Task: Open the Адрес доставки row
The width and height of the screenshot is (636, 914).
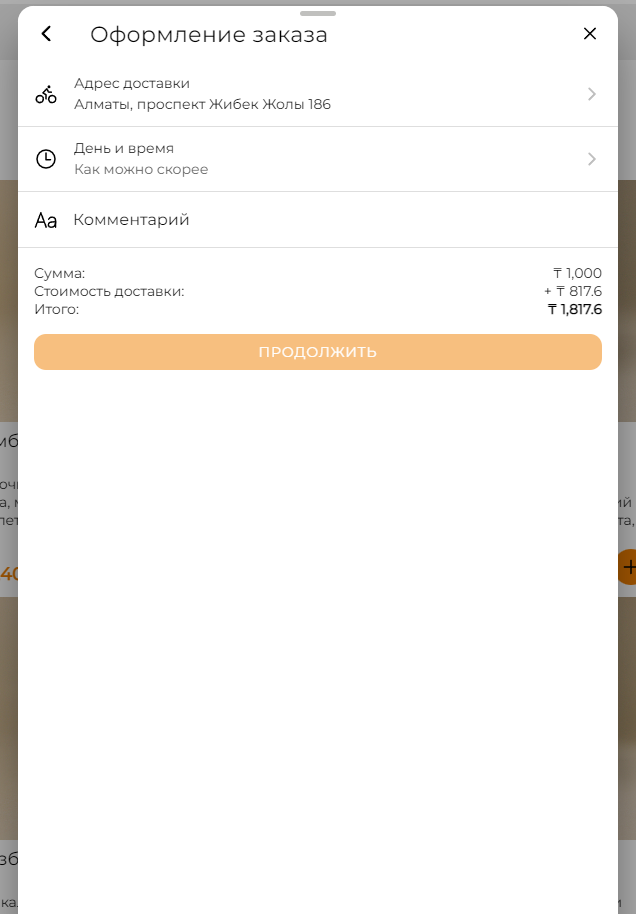Action: [318, 94]
